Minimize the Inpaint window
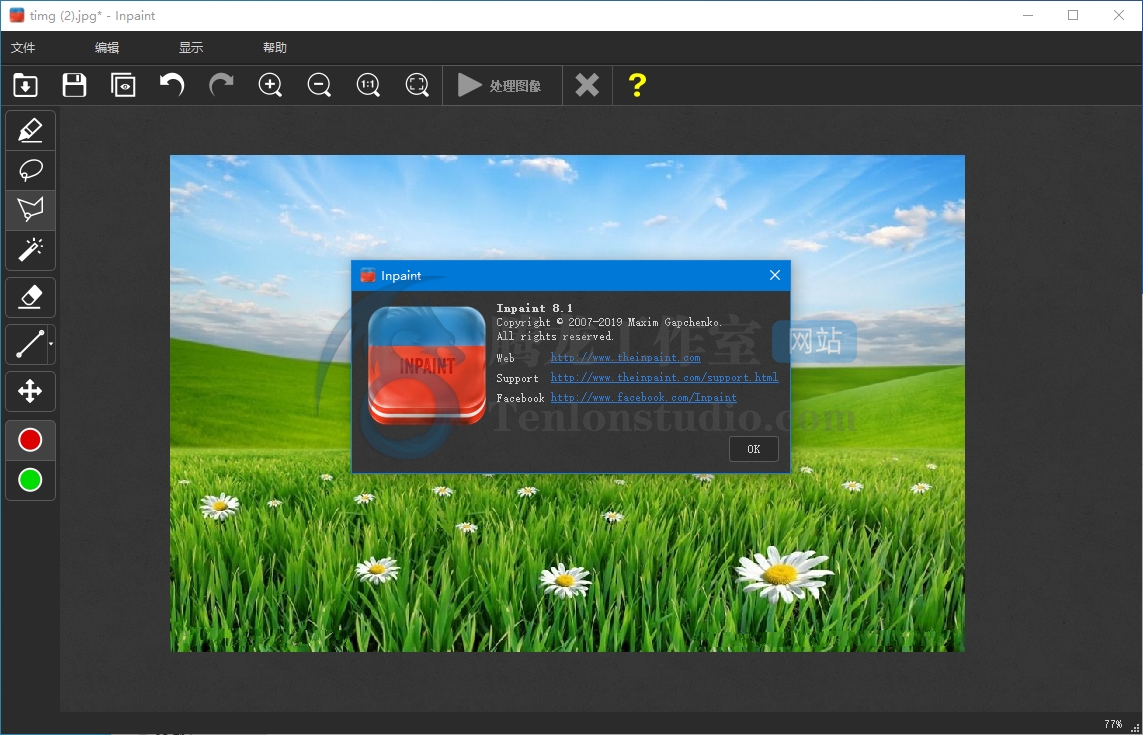Image resolution: width=1143 pixels, height=735 pixels. pyautogui.click(x=1028, y=15)
